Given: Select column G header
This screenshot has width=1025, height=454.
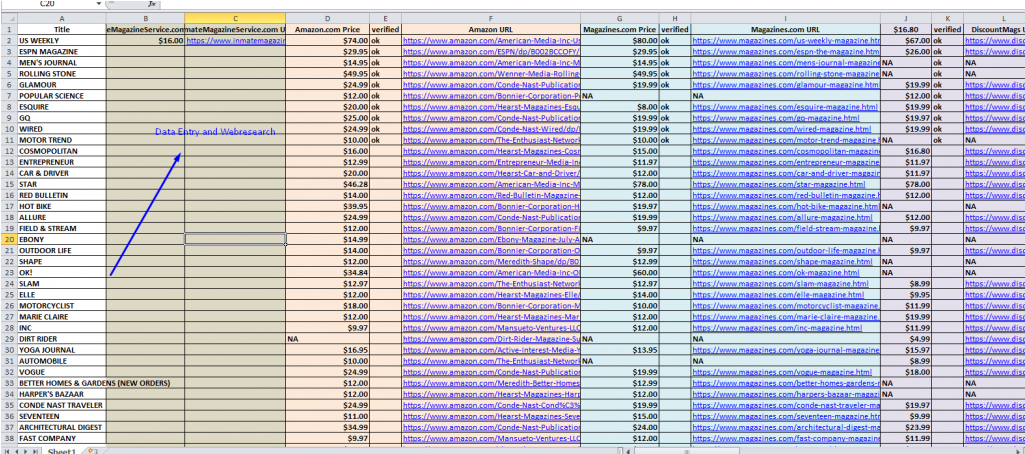Looking at the screenshot, I should (620, 18).
